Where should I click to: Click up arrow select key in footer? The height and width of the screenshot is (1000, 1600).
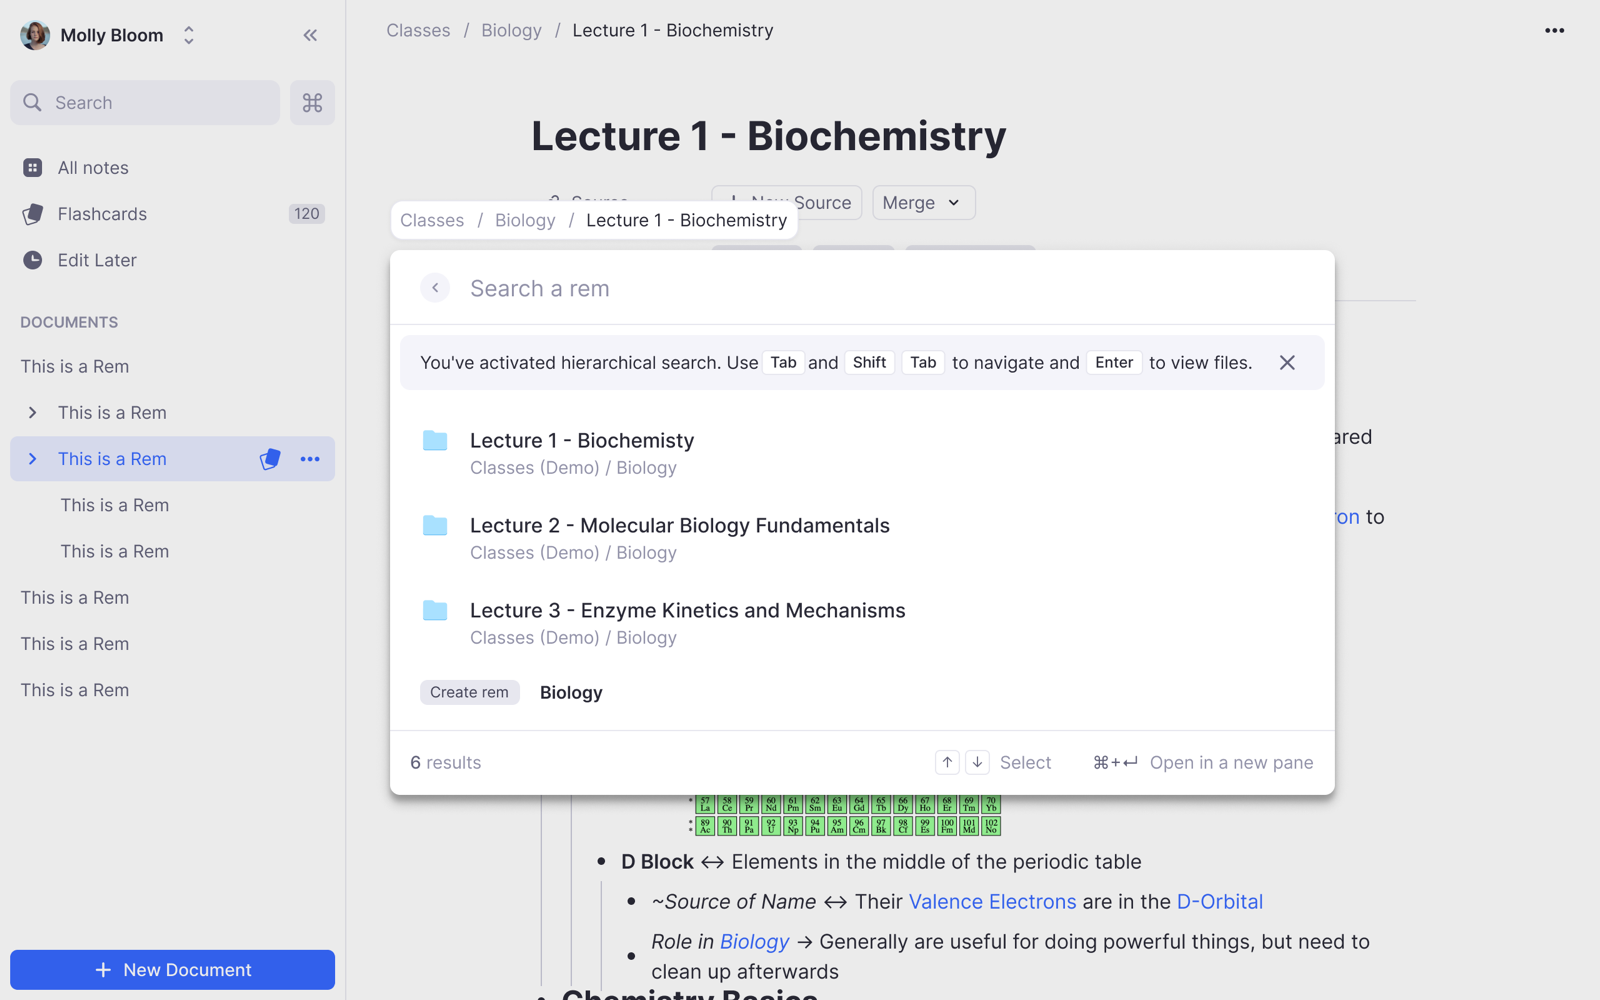(x=947, y=762)
